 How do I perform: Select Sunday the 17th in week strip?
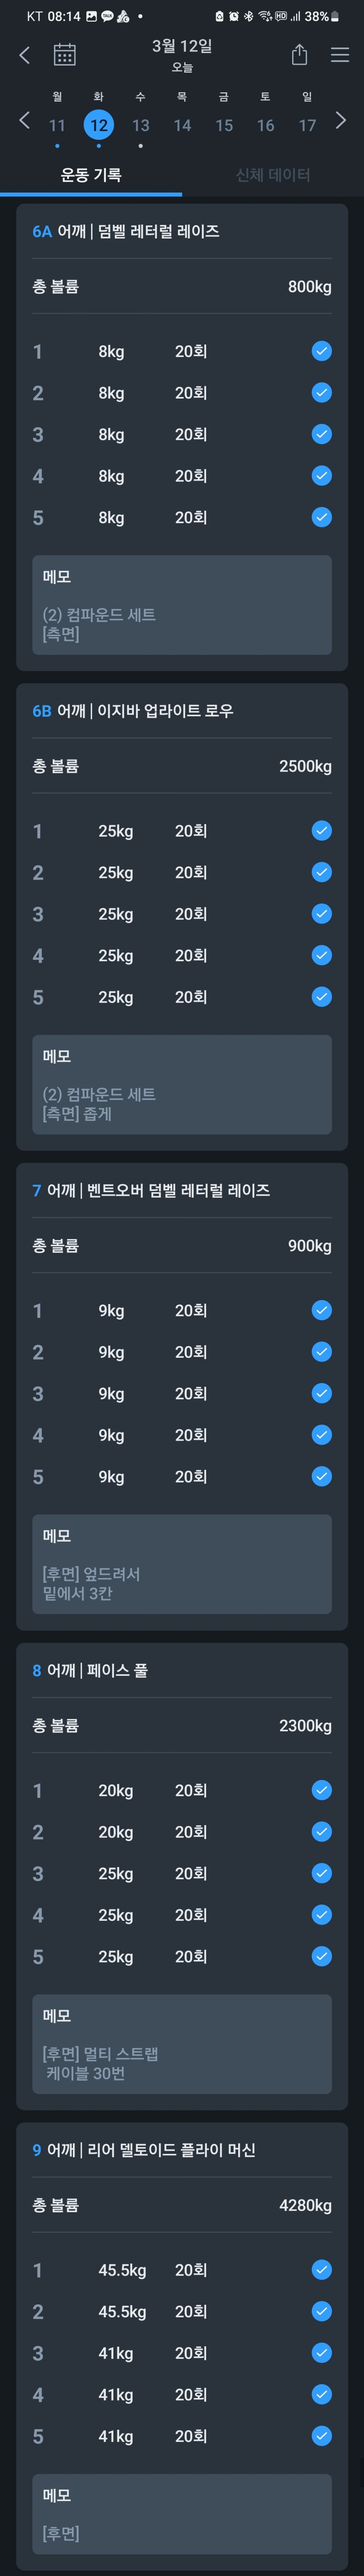click(307, 125)
